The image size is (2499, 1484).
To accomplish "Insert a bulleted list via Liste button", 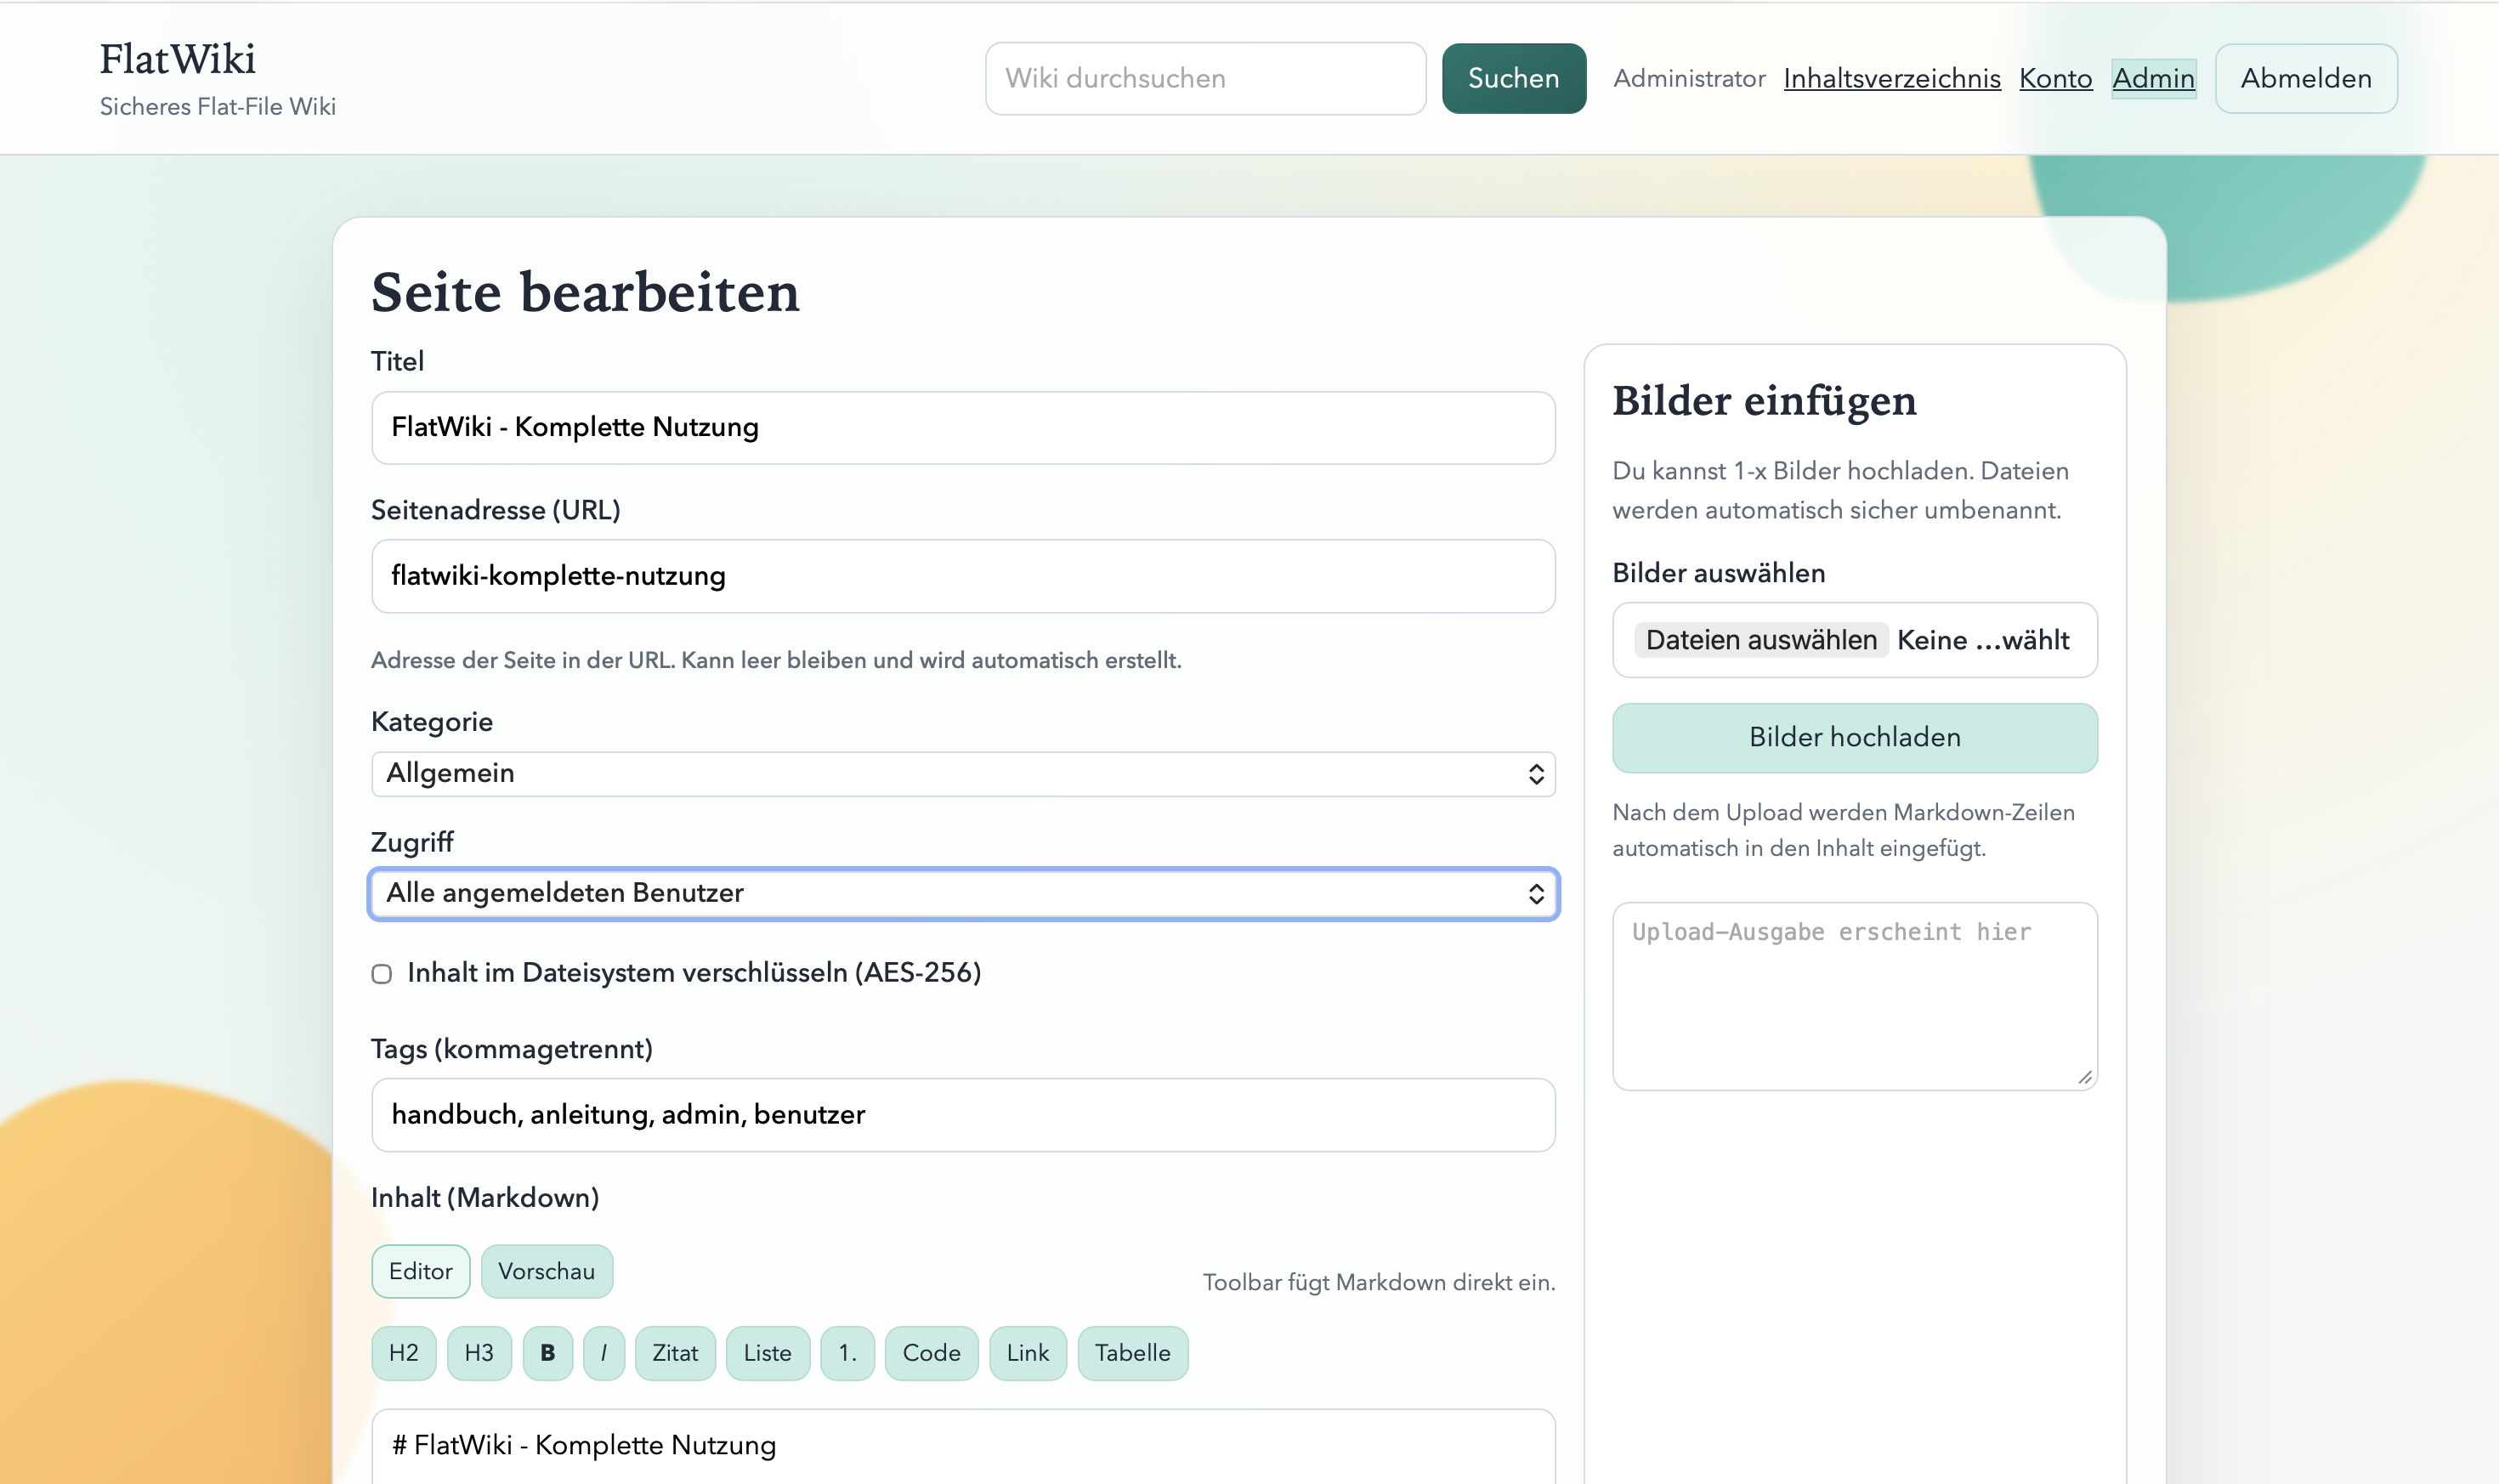I will (x=767, y=1352).
